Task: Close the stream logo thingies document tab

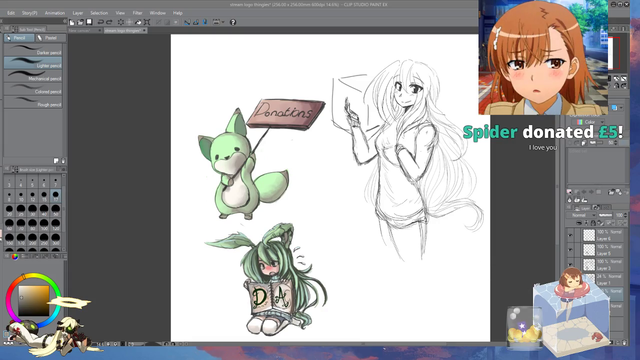Action: [144, 31]
